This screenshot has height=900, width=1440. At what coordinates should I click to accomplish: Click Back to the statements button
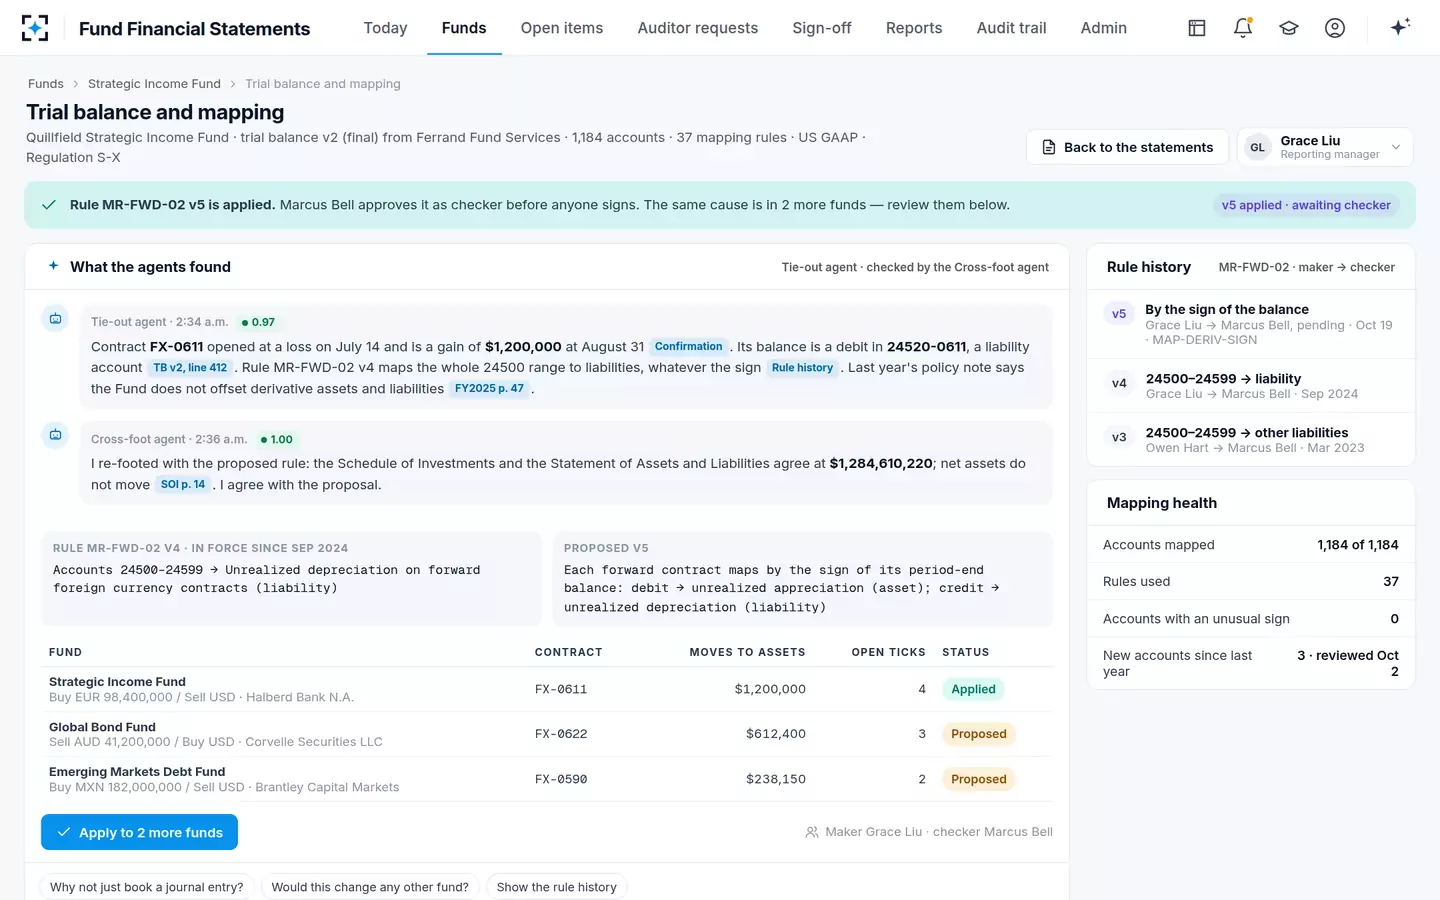tap(1127, 147)
